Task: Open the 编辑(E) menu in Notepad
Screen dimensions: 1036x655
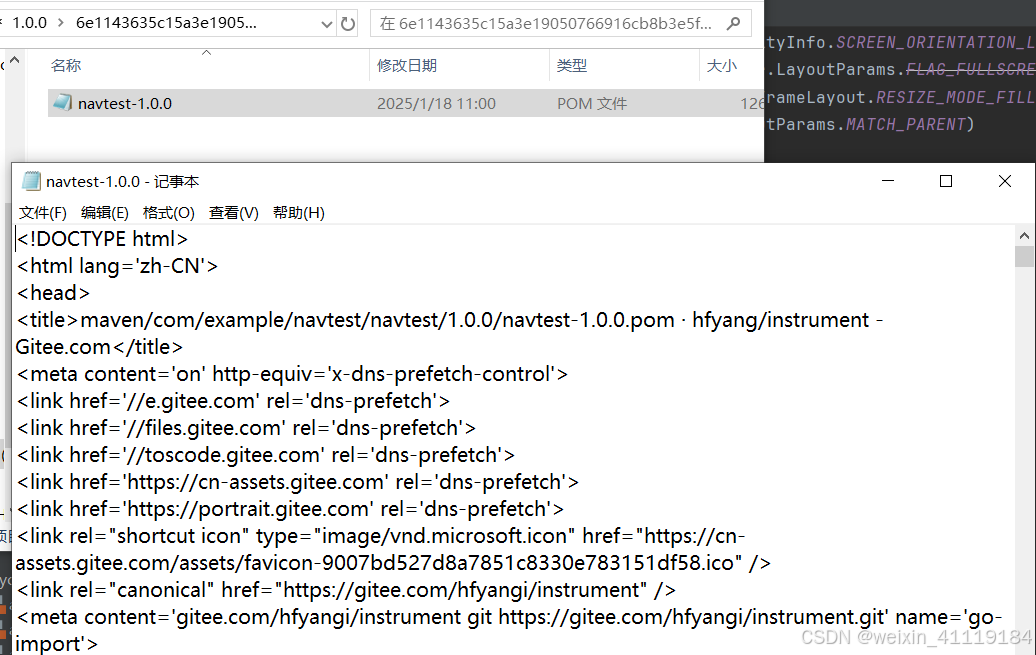Action: 104,213
